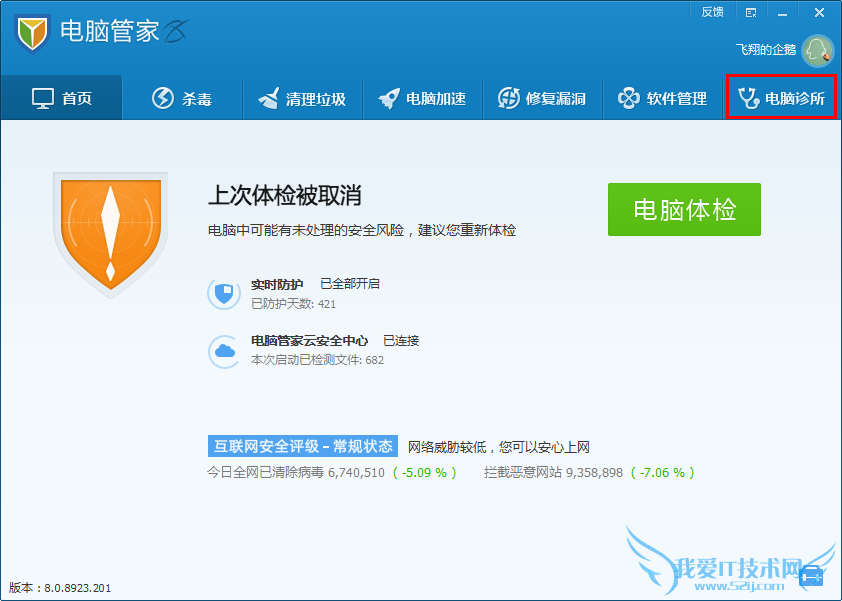
Task: Click the -7.06 % change value
Action: (x=663, y=473)
